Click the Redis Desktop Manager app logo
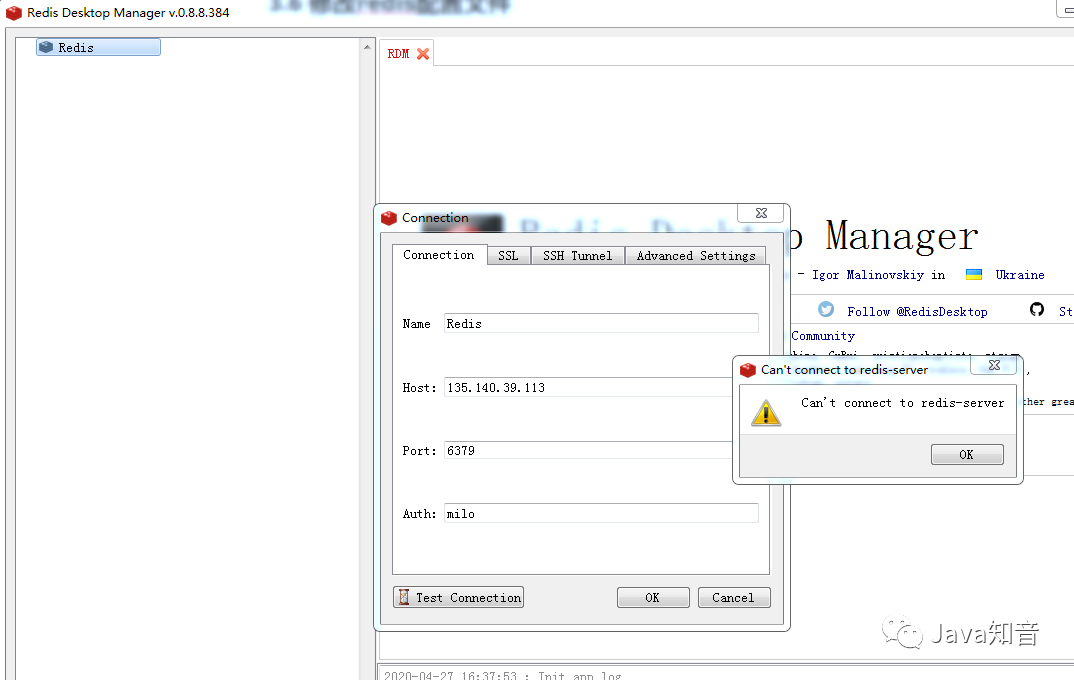This screenshot has height=680, width=1074. tap(14, 12)
